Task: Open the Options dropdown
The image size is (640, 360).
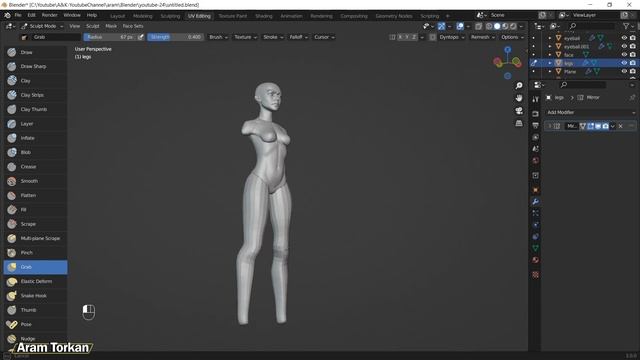Action: pos(512,37)
